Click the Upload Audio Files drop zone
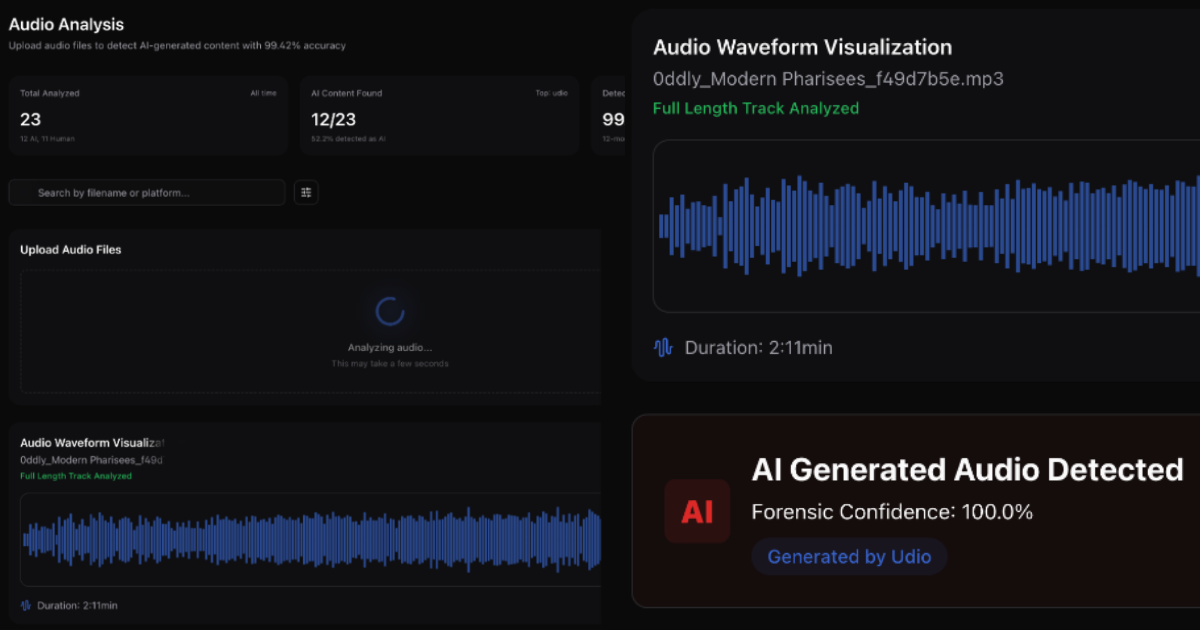1200x630 pixels. (307, 330)
